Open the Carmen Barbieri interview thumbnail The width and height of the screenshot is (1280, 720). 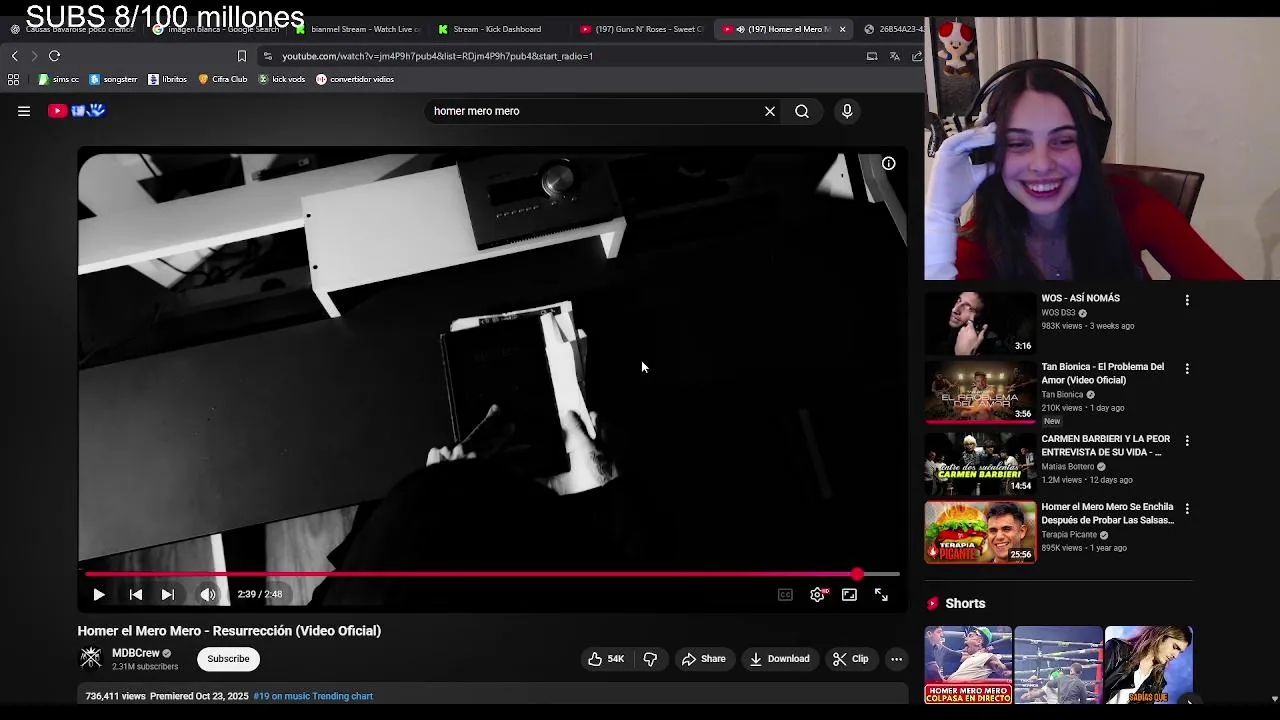980,463
